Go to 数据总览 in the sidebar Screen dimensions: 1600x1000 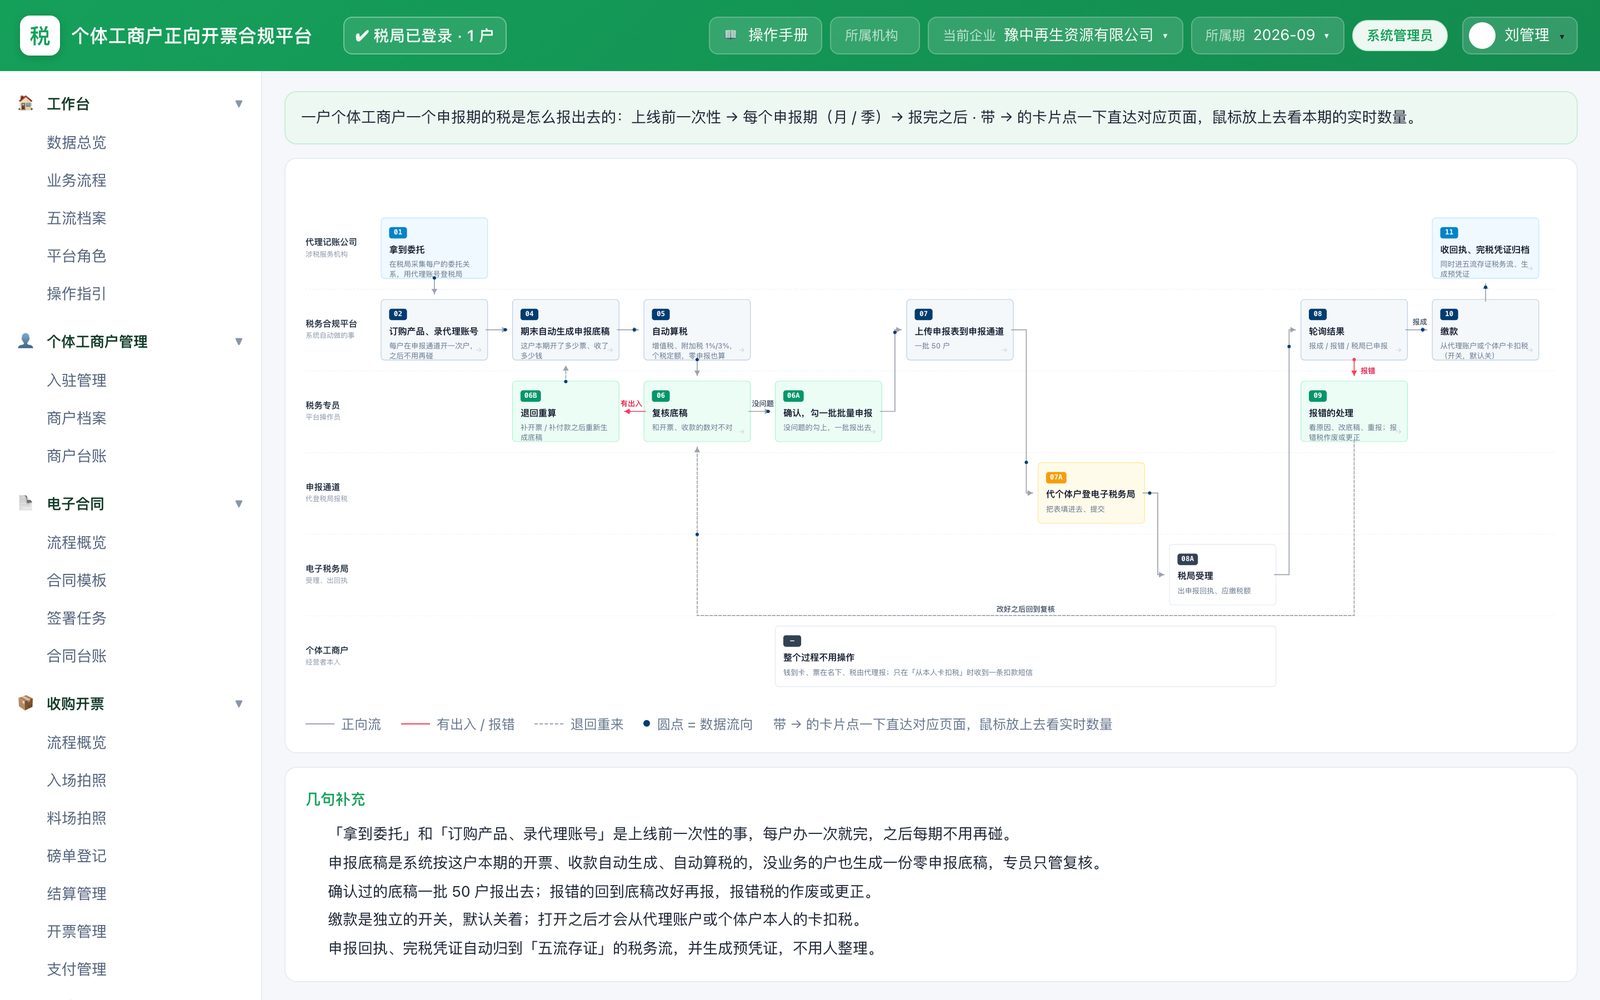click(x=77, y=142)
